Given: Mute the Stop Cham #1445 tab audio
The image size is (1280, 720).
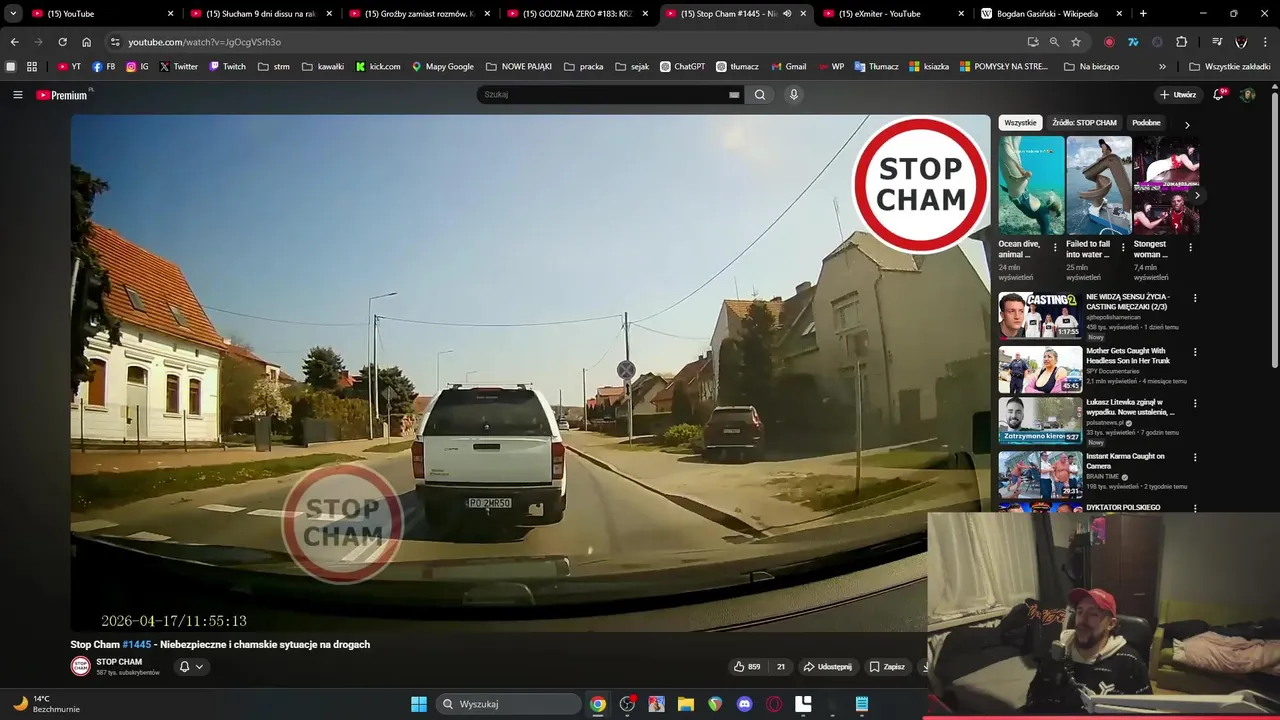Looking at the screenshot, I should click(x=787, y=14).
